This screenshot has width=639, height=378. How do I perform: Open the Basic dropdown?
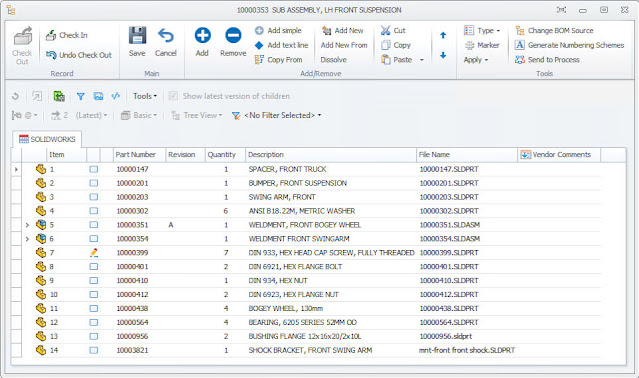click(139, 115)
